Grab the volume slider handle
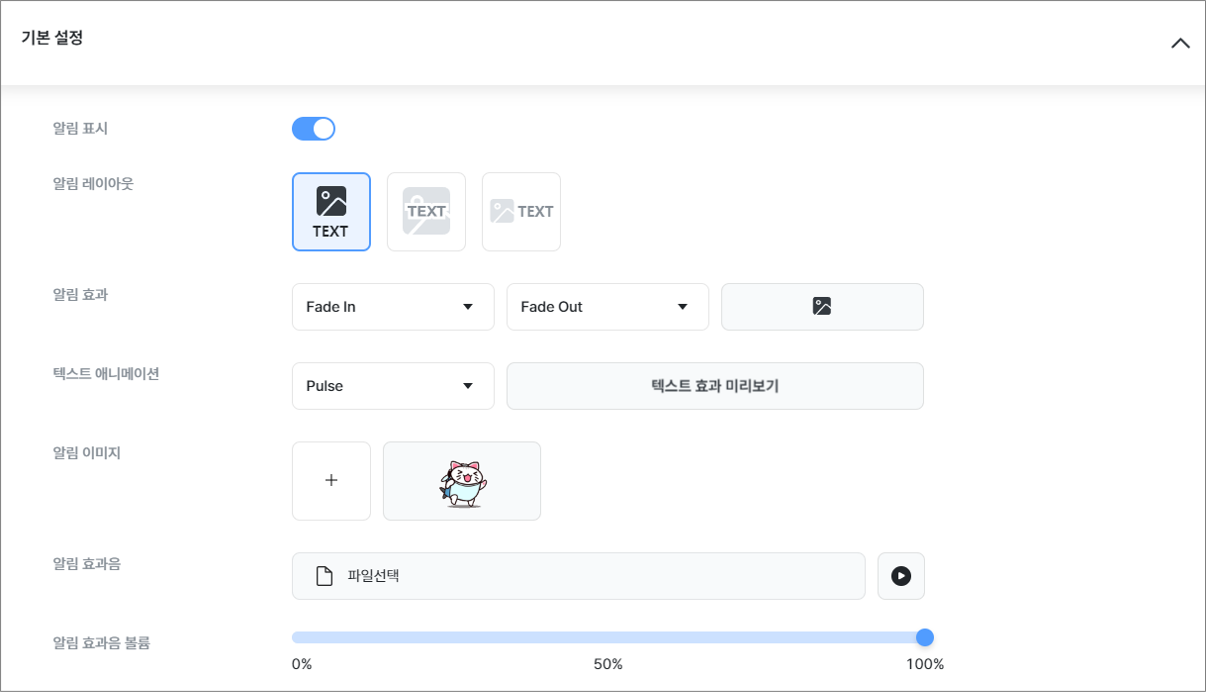This screenshot has width=1206, height=692. 925,638
